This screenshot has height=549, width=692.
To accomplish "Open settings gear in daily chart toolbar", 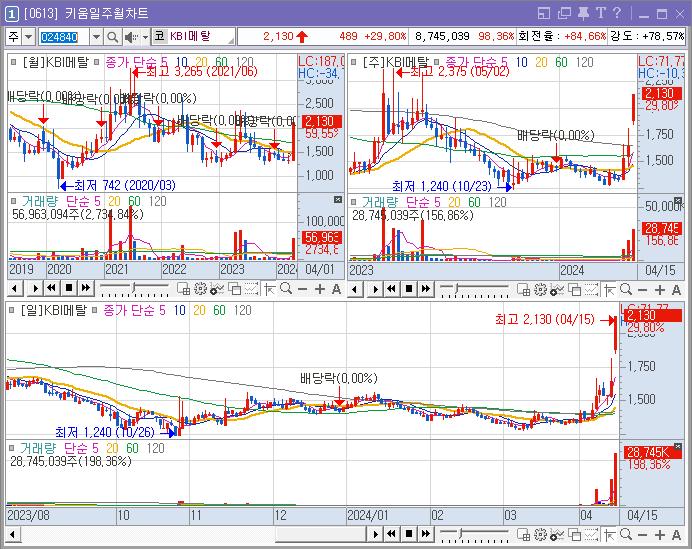I will tap(541, 535).
